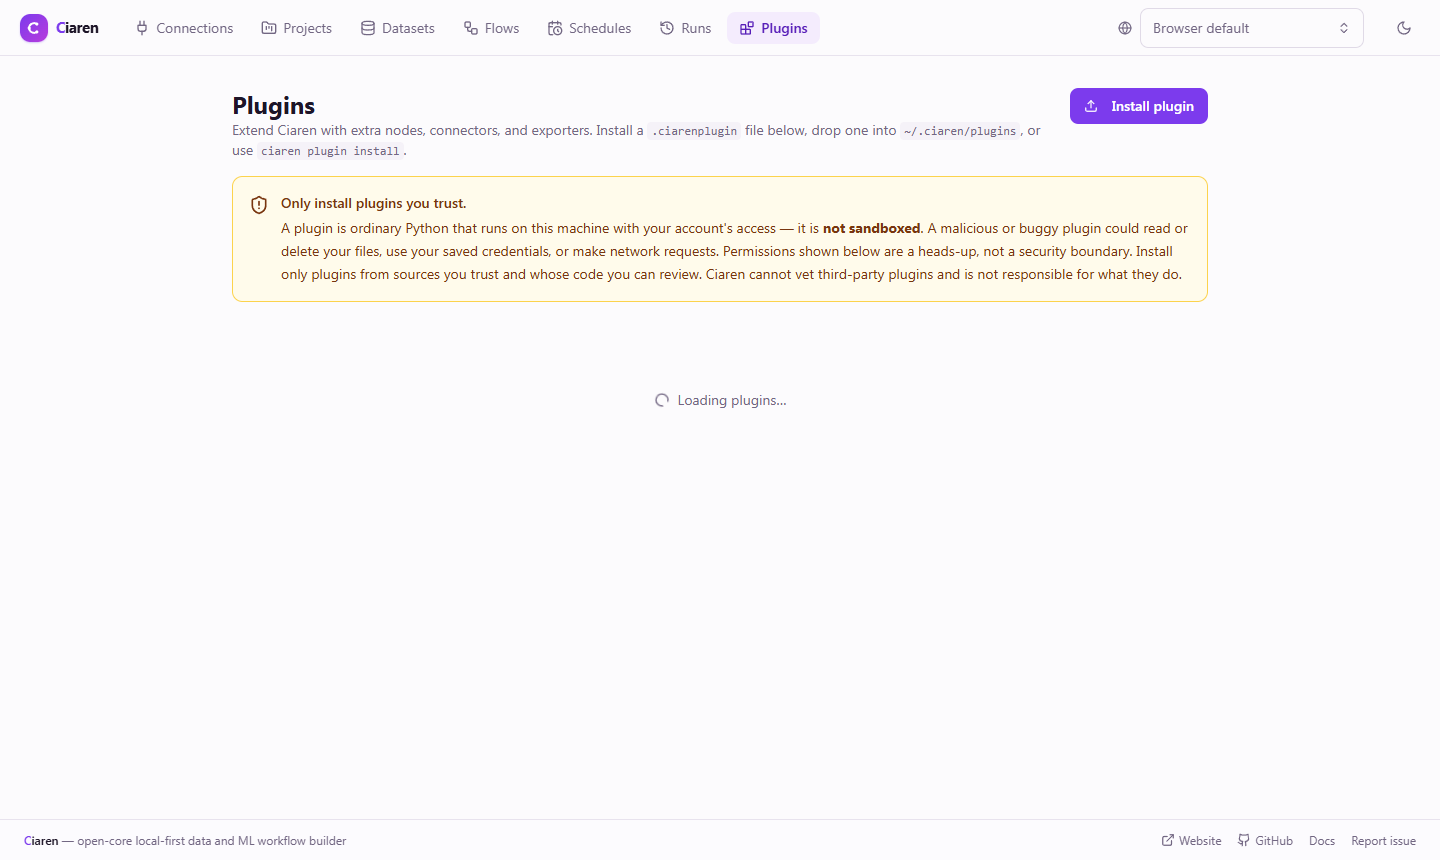Click the Loading plugins spinner icon

[662, 400]
